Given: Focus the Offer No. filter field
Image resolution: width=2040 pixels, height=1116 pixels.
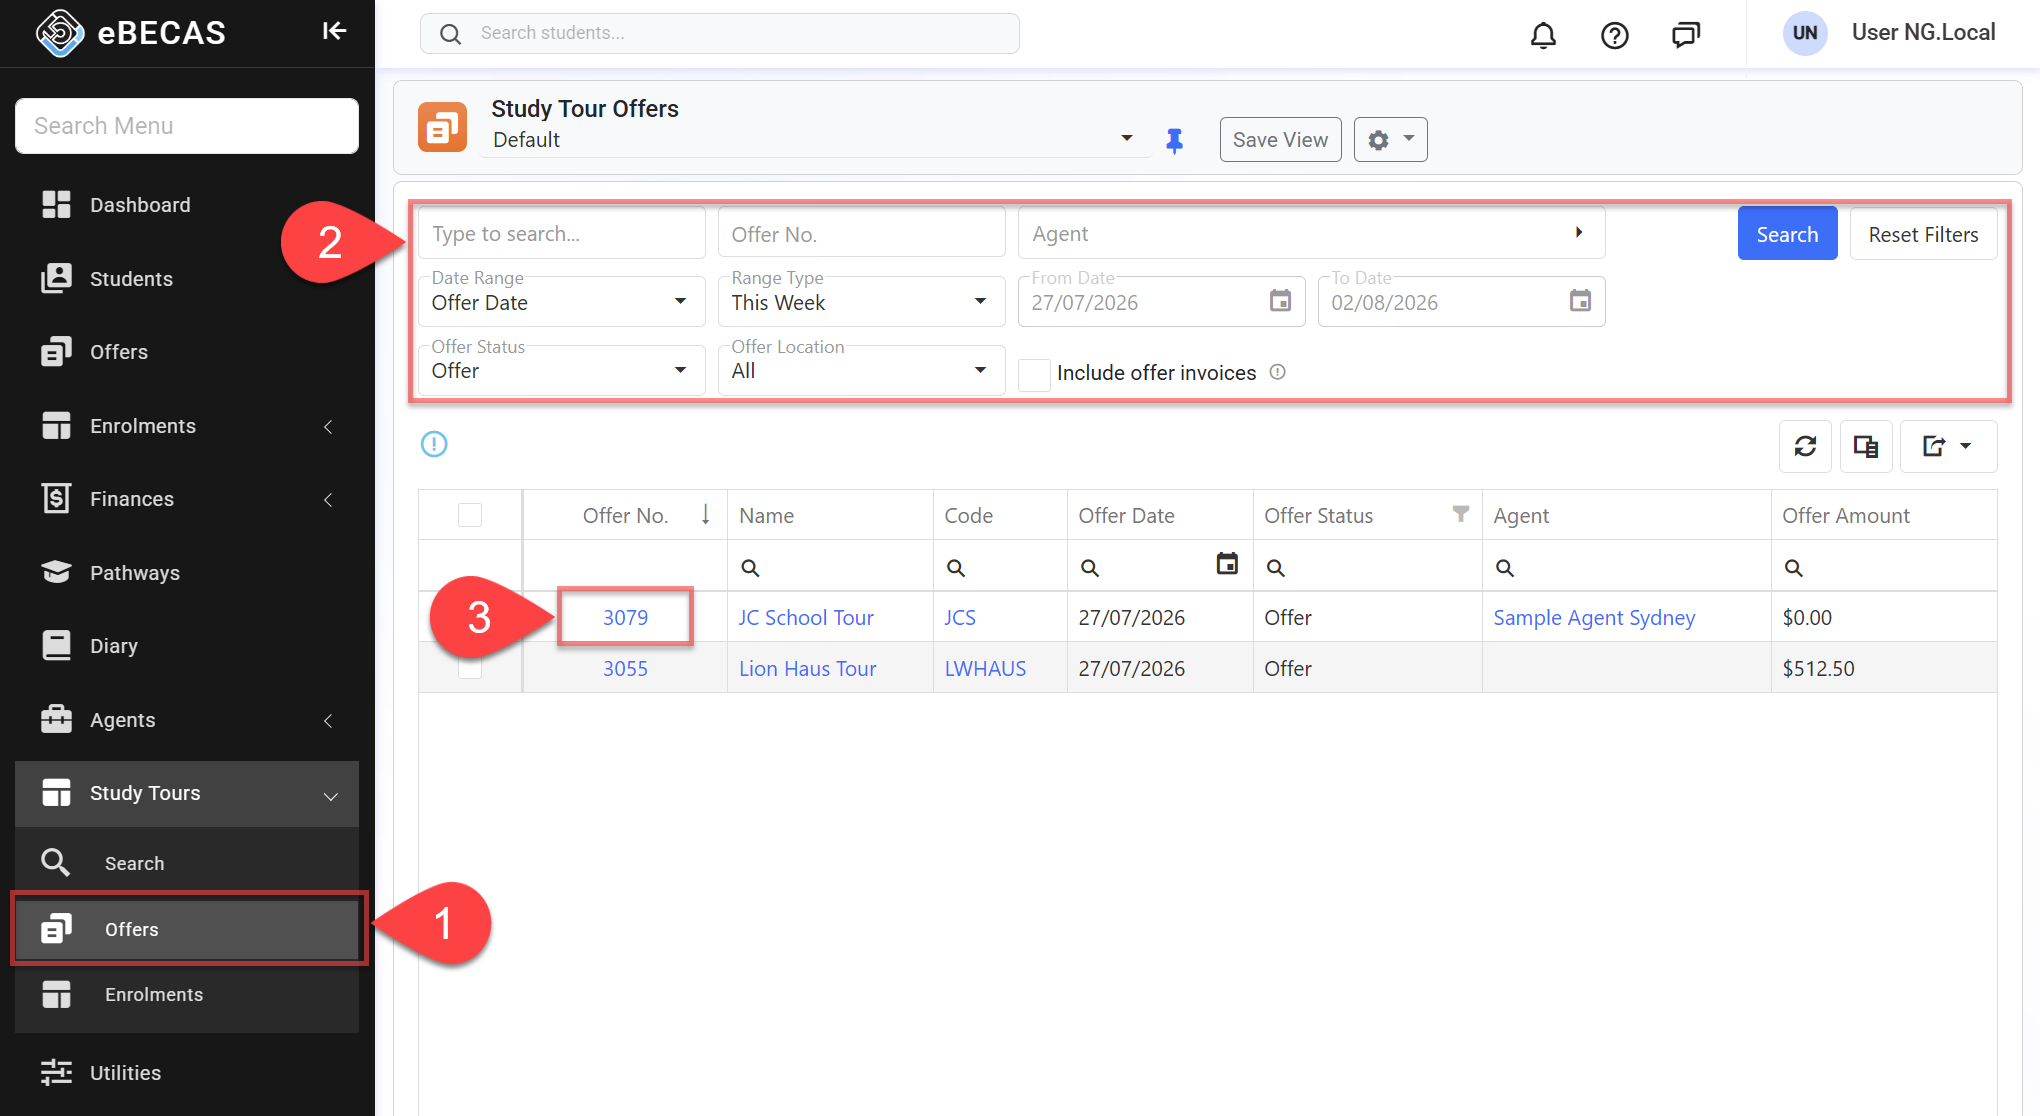Looking at the screenshot, I should [x=861, y=234].
